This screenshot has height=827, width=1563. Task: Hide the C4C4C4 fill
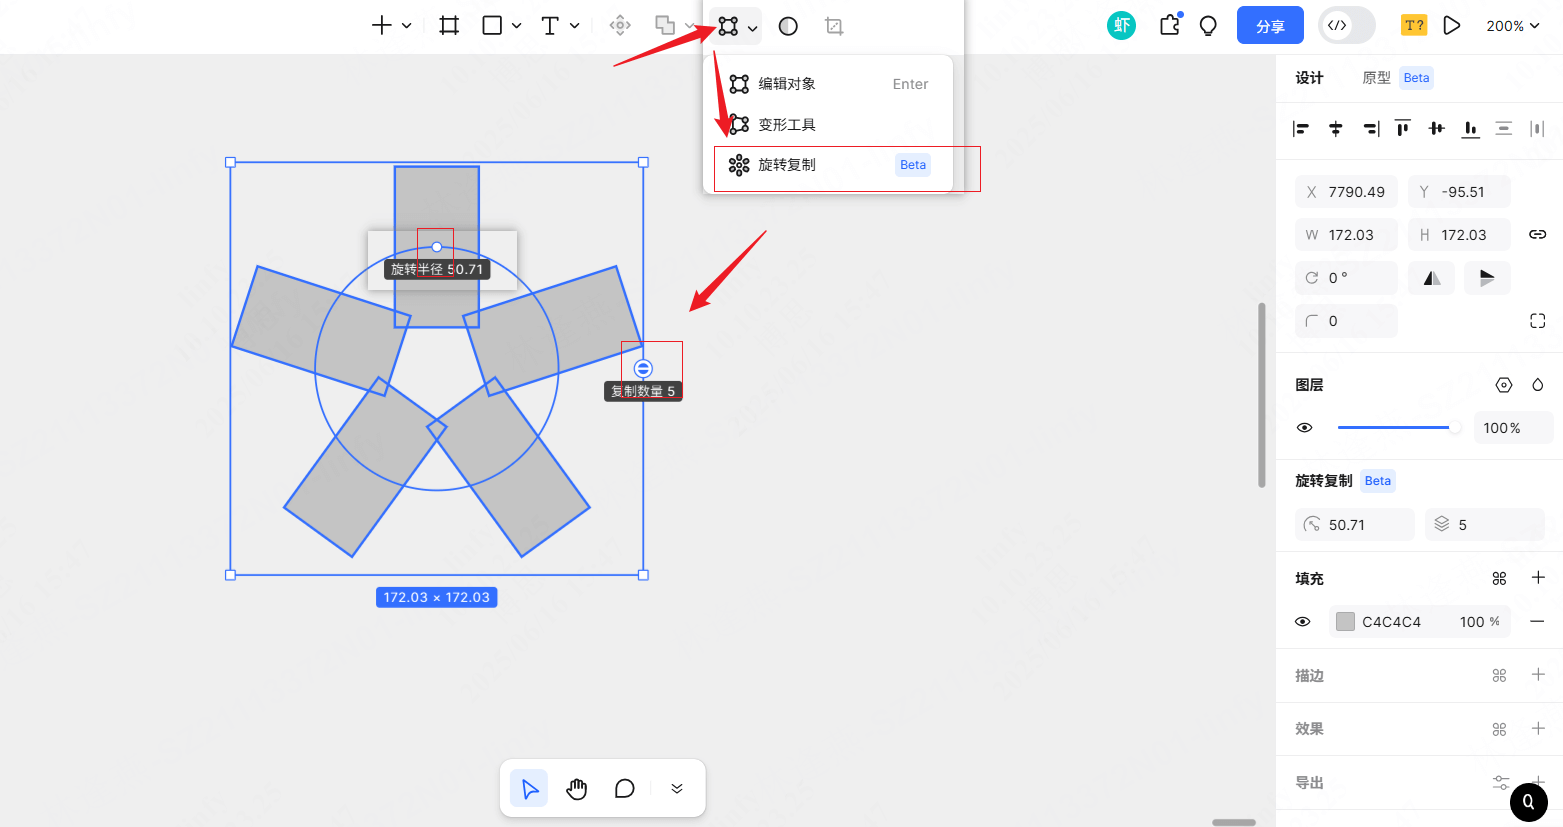coord(1302,622)
